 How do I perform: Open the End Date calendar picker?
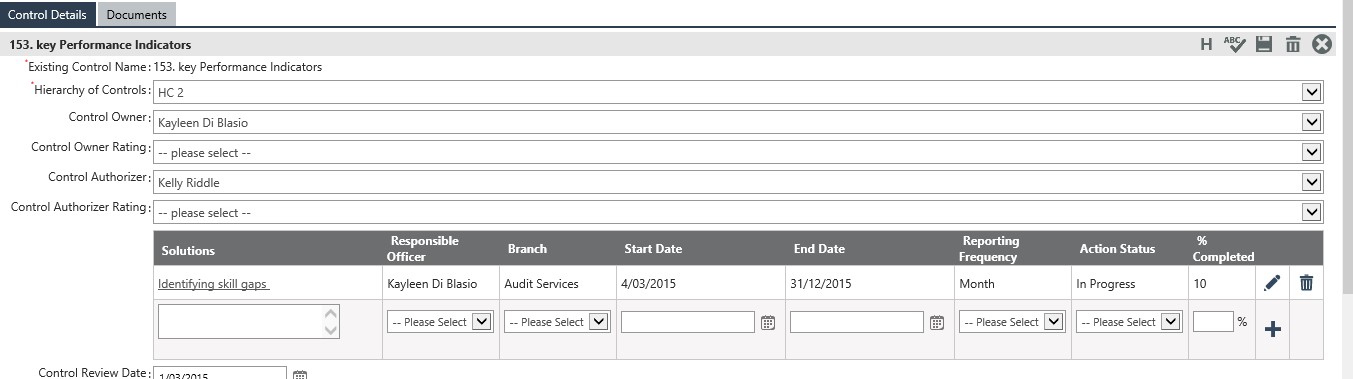[x=937, y=322]
